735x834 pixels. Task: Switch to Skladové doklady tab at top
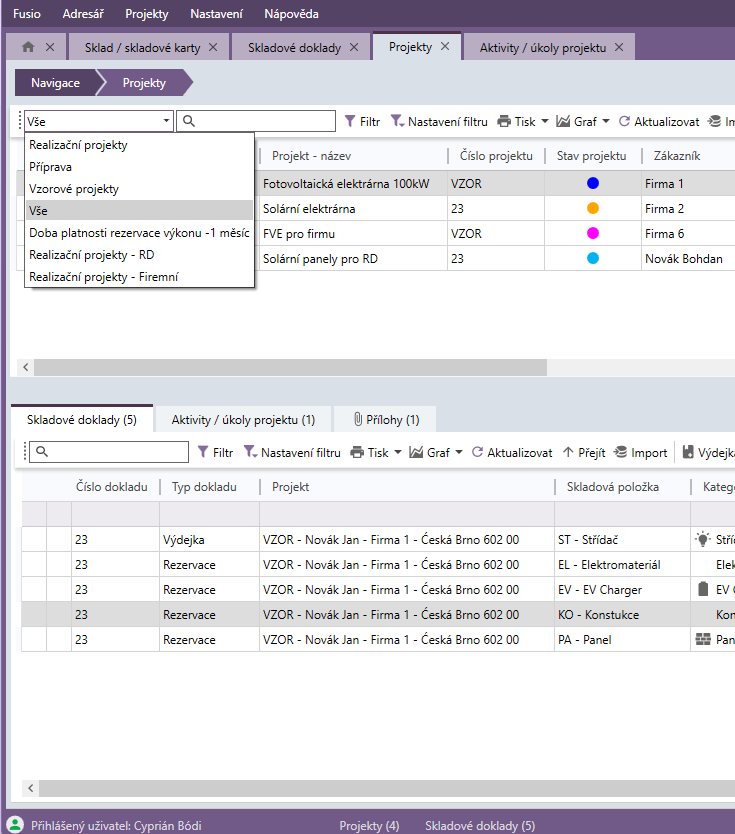[x=294, y=47]
